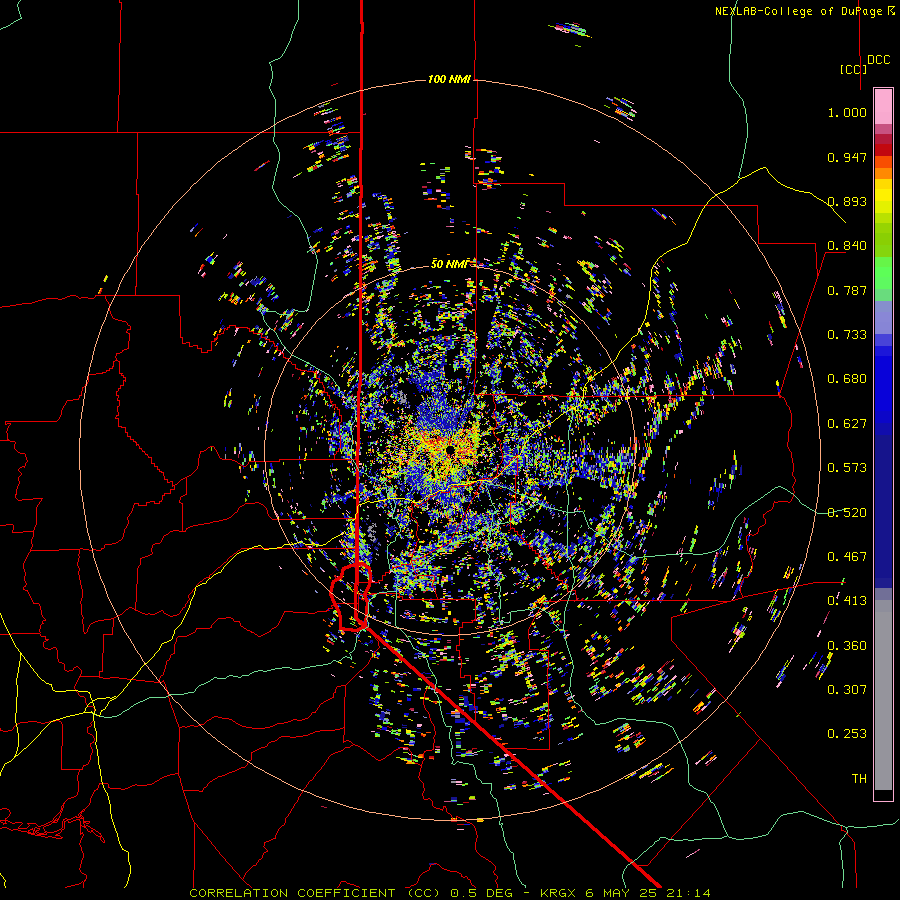Viewport: 900px width, 900px height.
Task: Click the 50 NMI range ring label
Action: [x=449, y=264]
